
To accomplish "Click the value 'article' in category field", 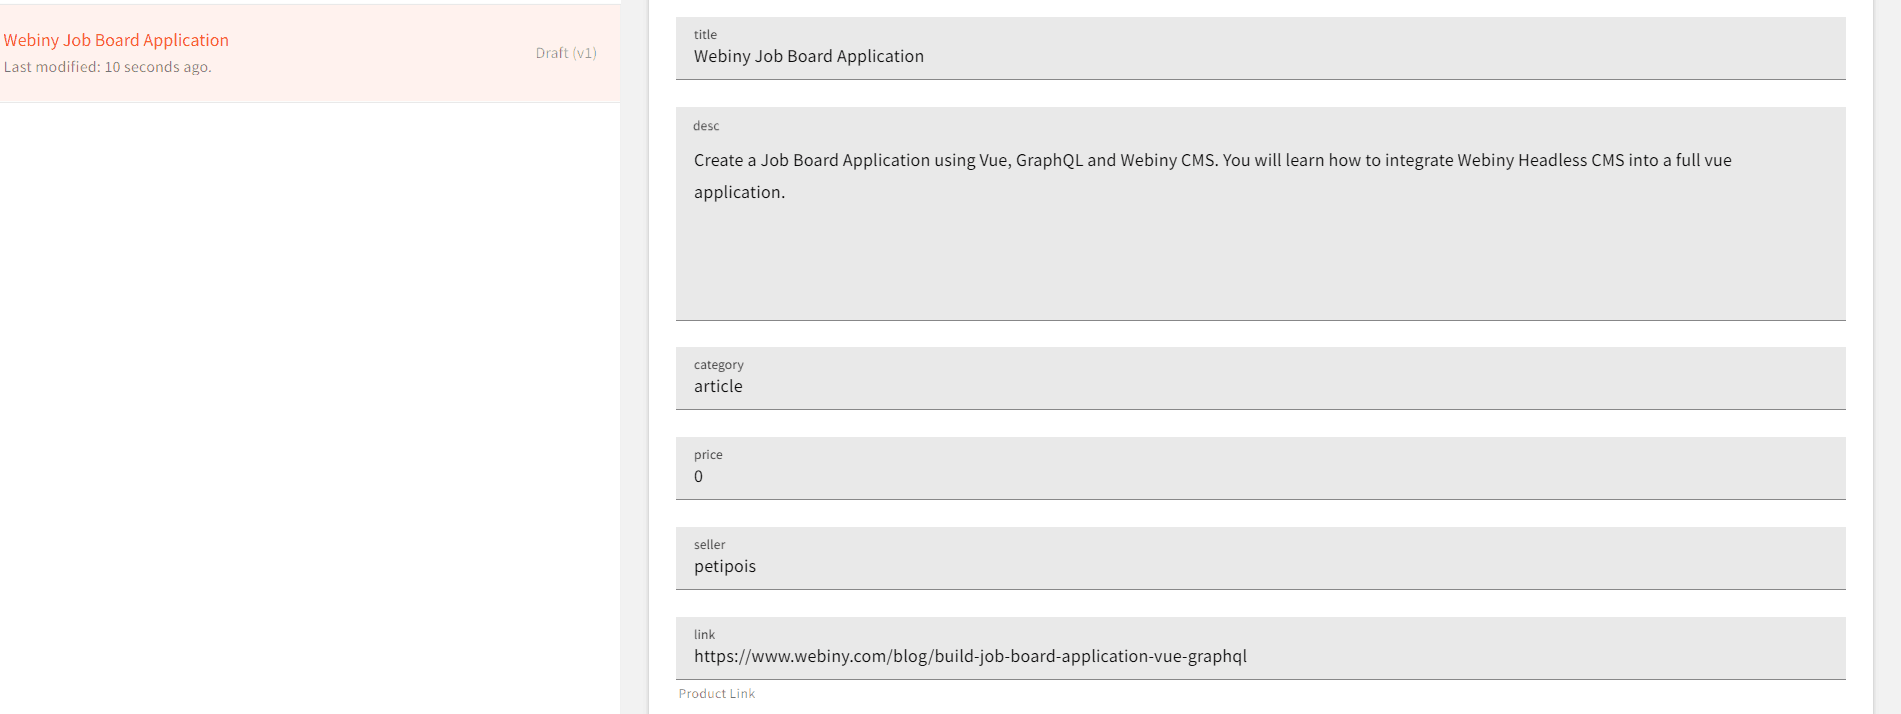I will click(717, 387).
